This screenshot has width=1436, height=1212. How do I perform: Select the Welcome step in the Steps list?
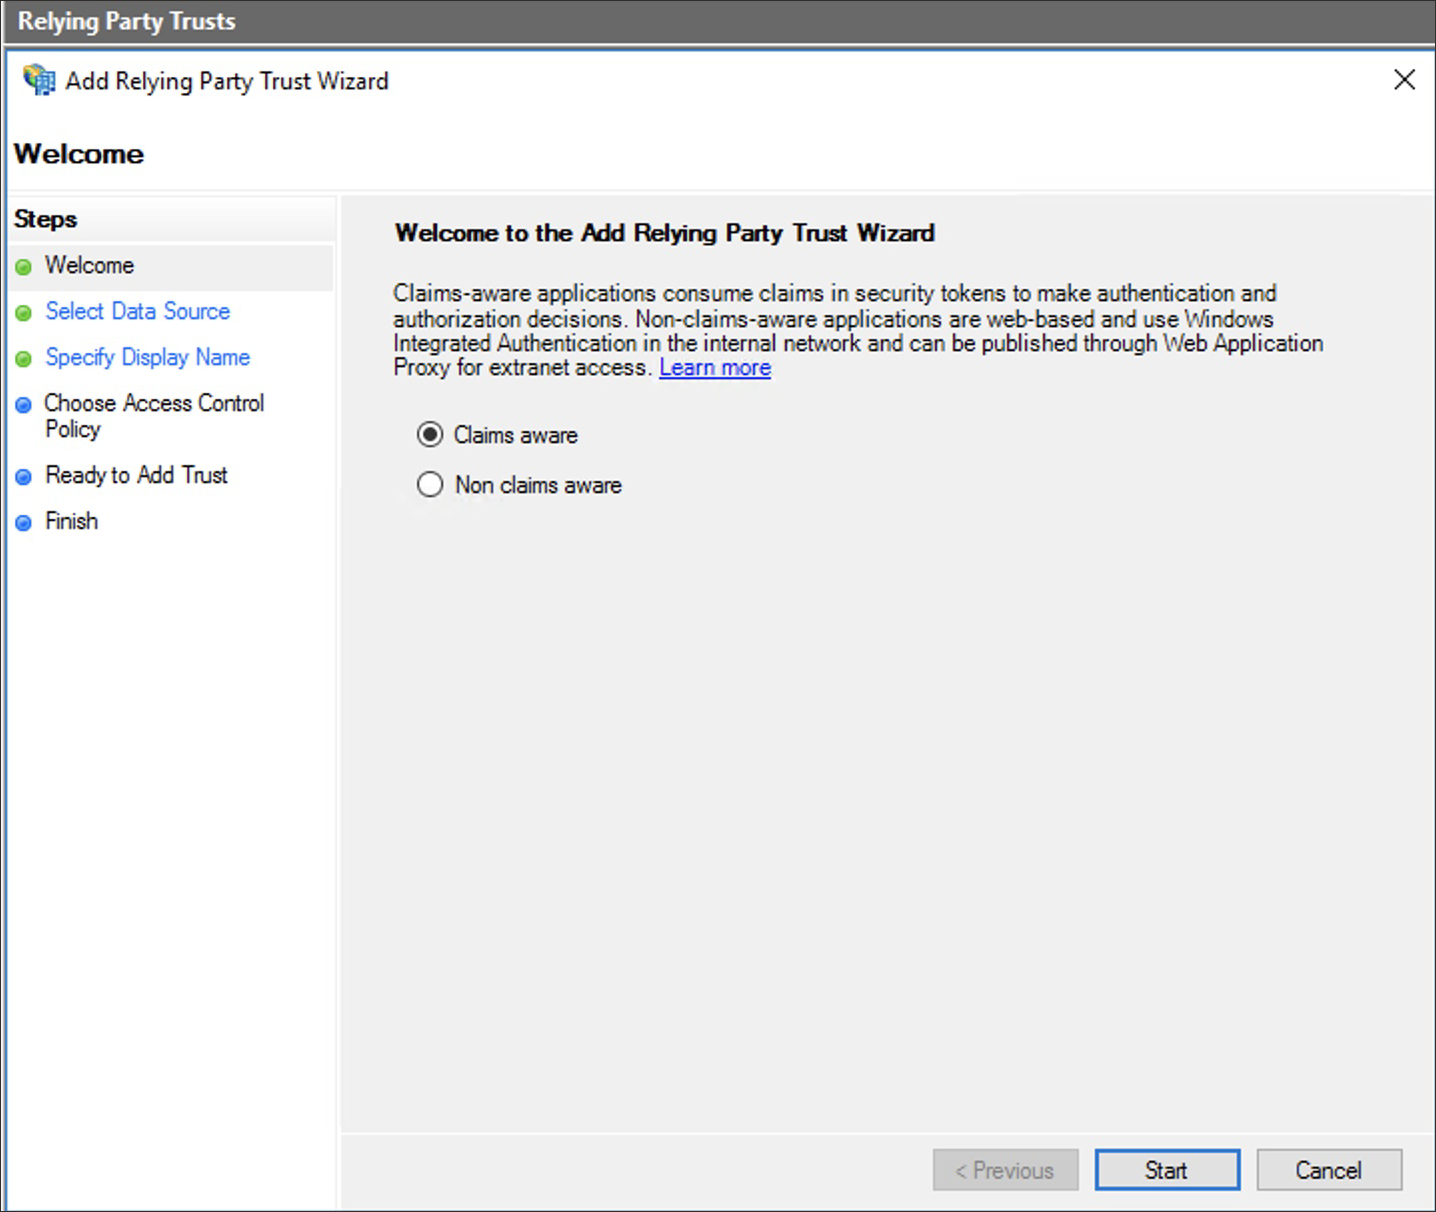point(89,265)
